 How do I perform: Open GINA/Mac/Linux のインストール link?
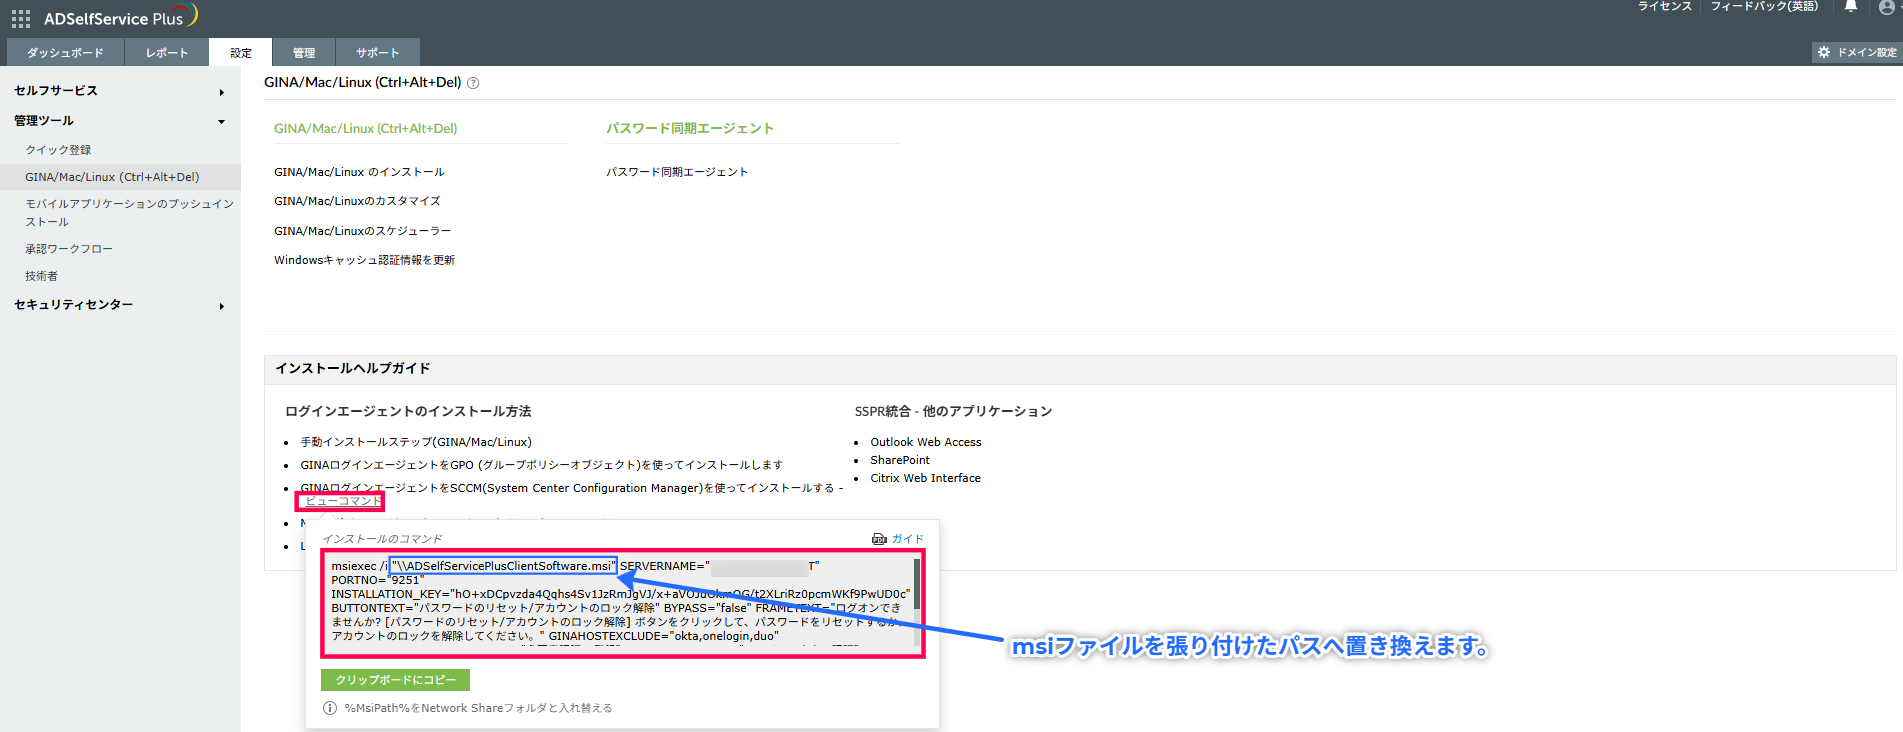(x=359, y=172)
